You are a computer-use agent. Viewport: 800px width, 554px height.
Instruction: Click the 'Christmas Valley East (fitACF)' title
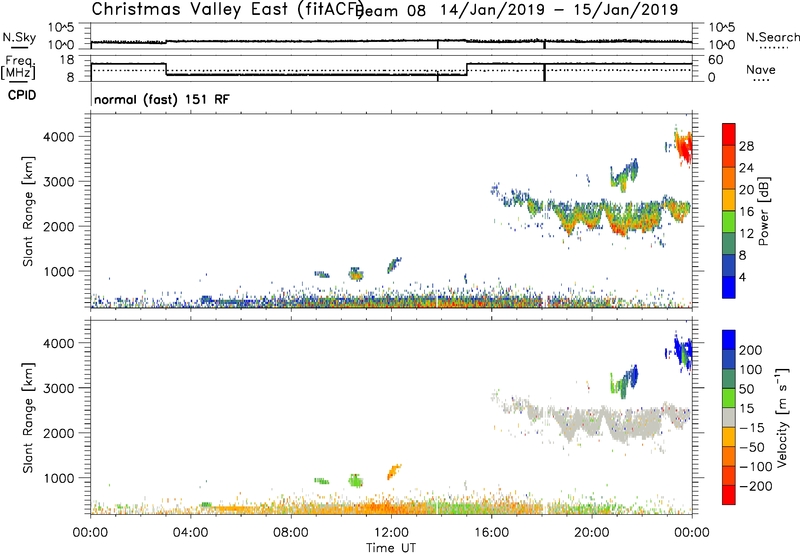click(227, 9)
